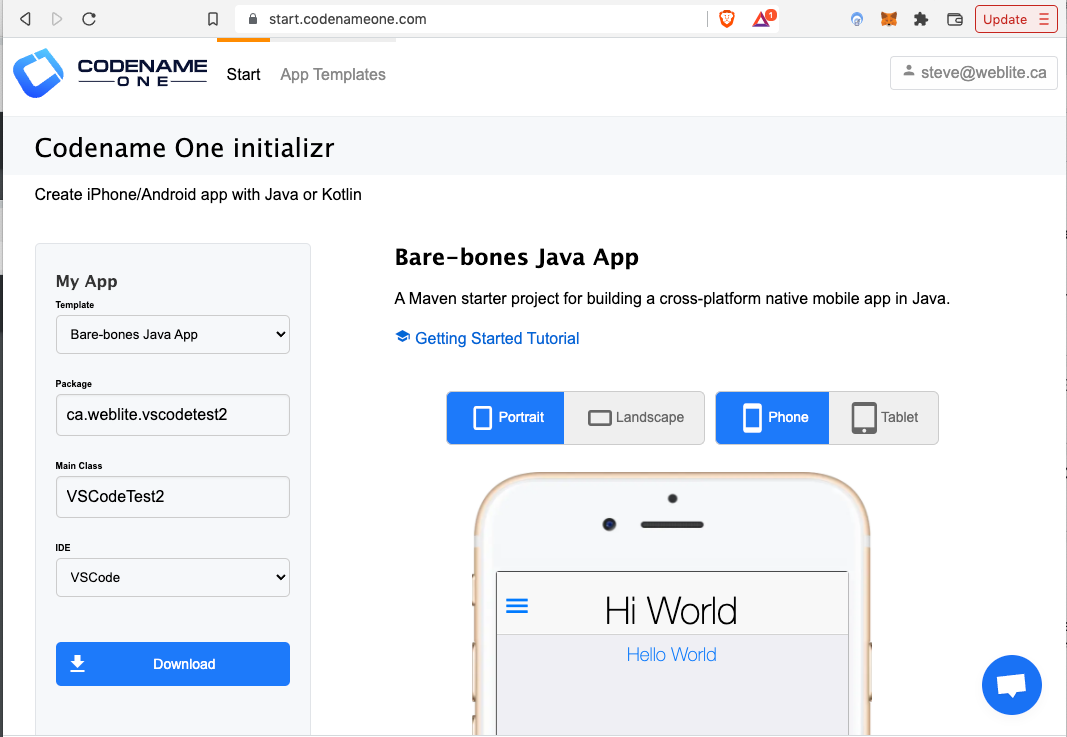
Task: Switch preview to Portrait orientation
Action: coord(506,417)
